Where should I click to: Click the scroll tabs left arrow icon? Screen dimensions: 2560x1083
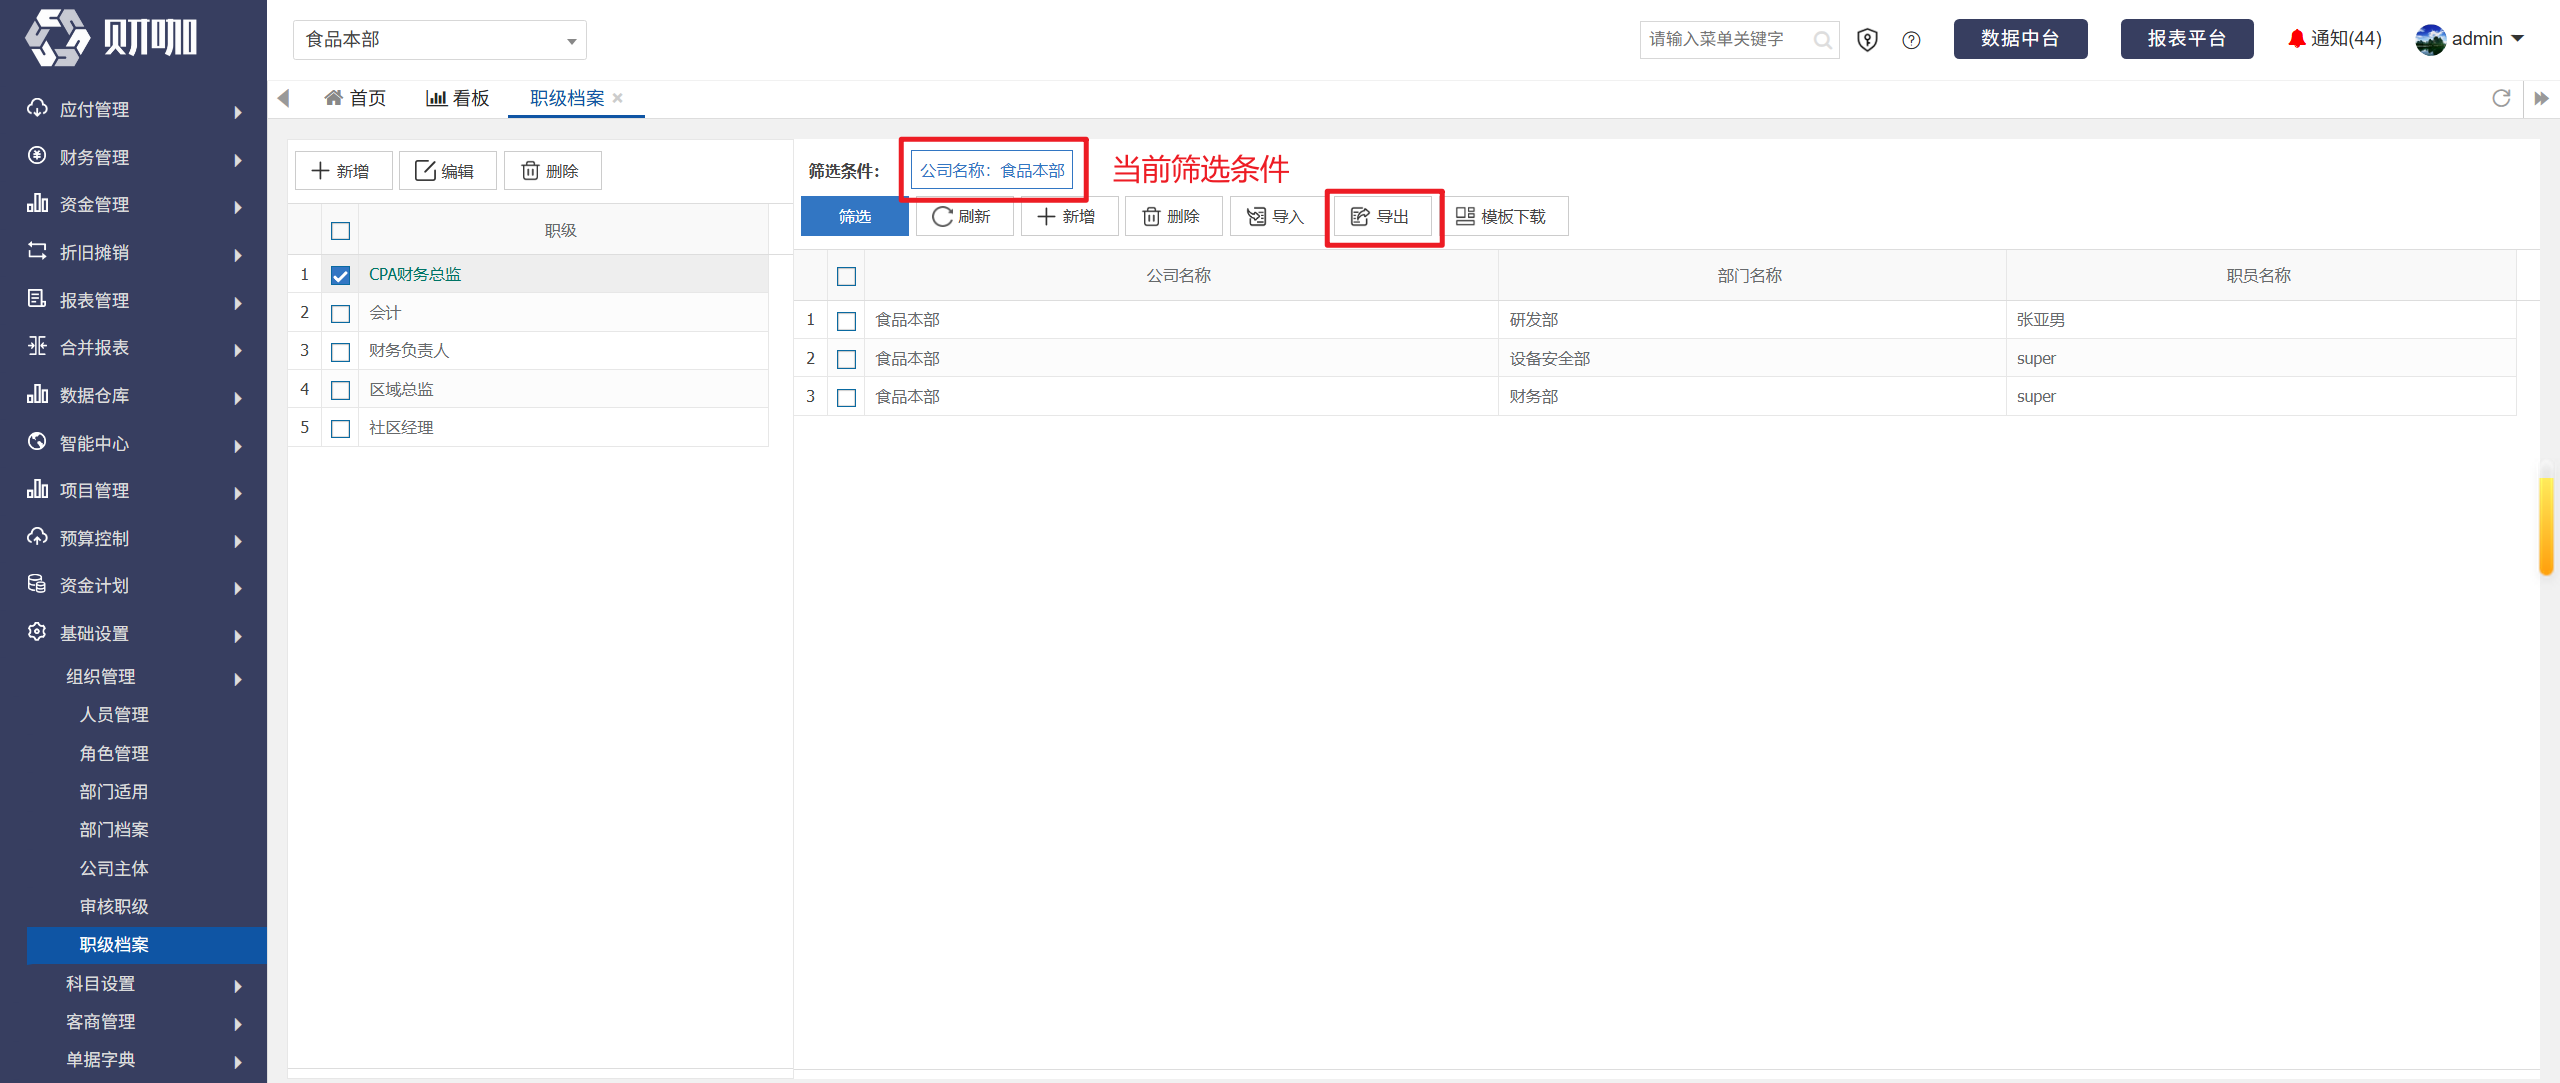(x=283, y=98)
